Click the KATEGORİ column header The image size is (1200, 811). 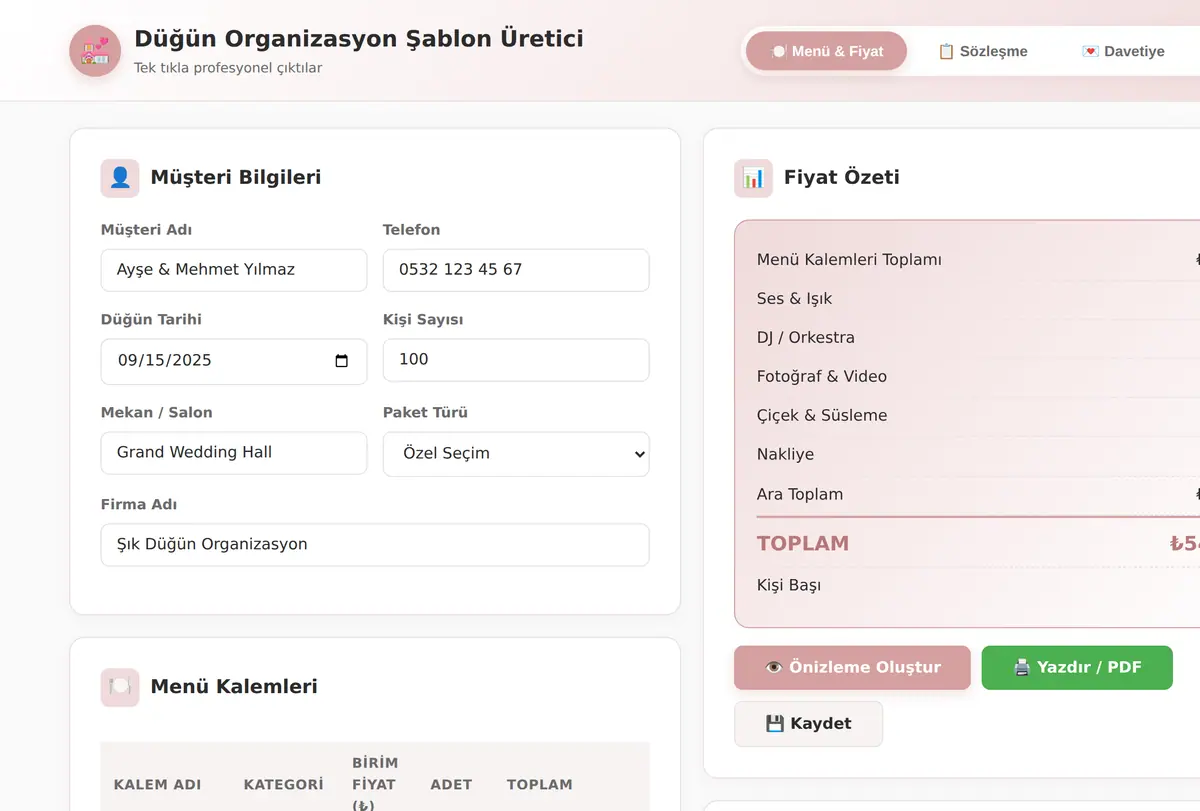point(283,785)
